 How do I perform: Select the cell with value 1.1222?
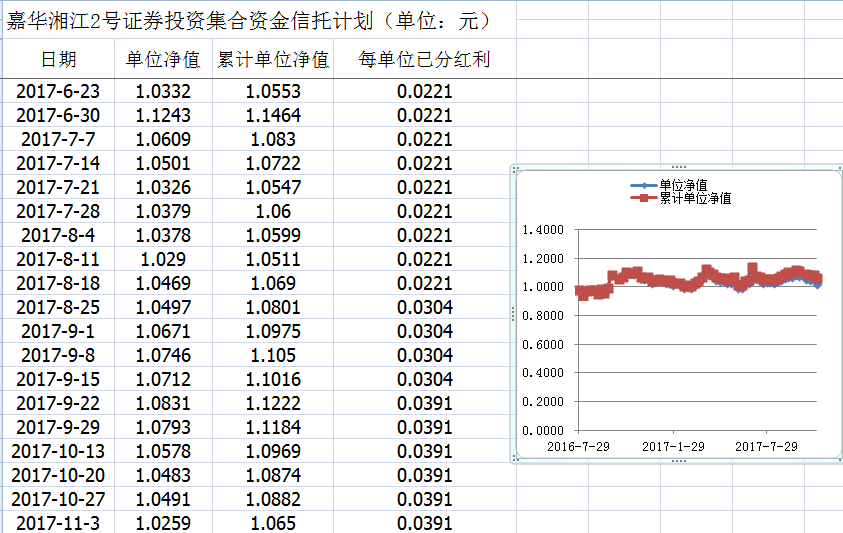coord(273,403)
